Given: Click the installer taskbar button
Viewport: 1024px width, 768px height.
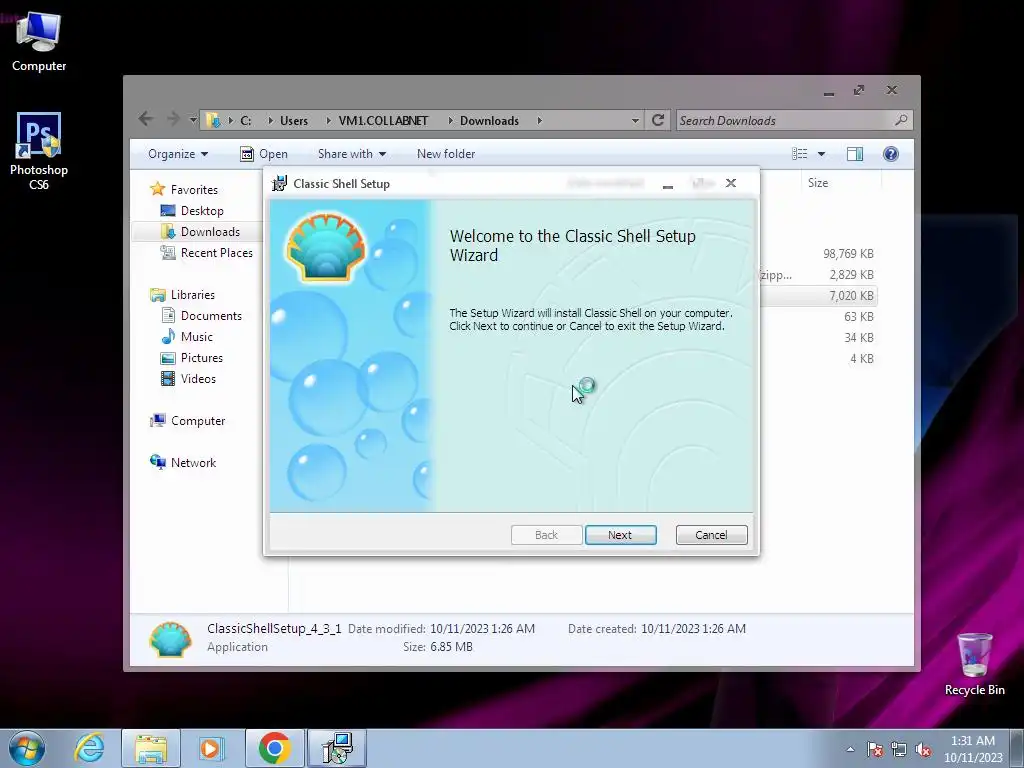Looking at the screenshot, I should pyautogui.click(x=337, y=748).
